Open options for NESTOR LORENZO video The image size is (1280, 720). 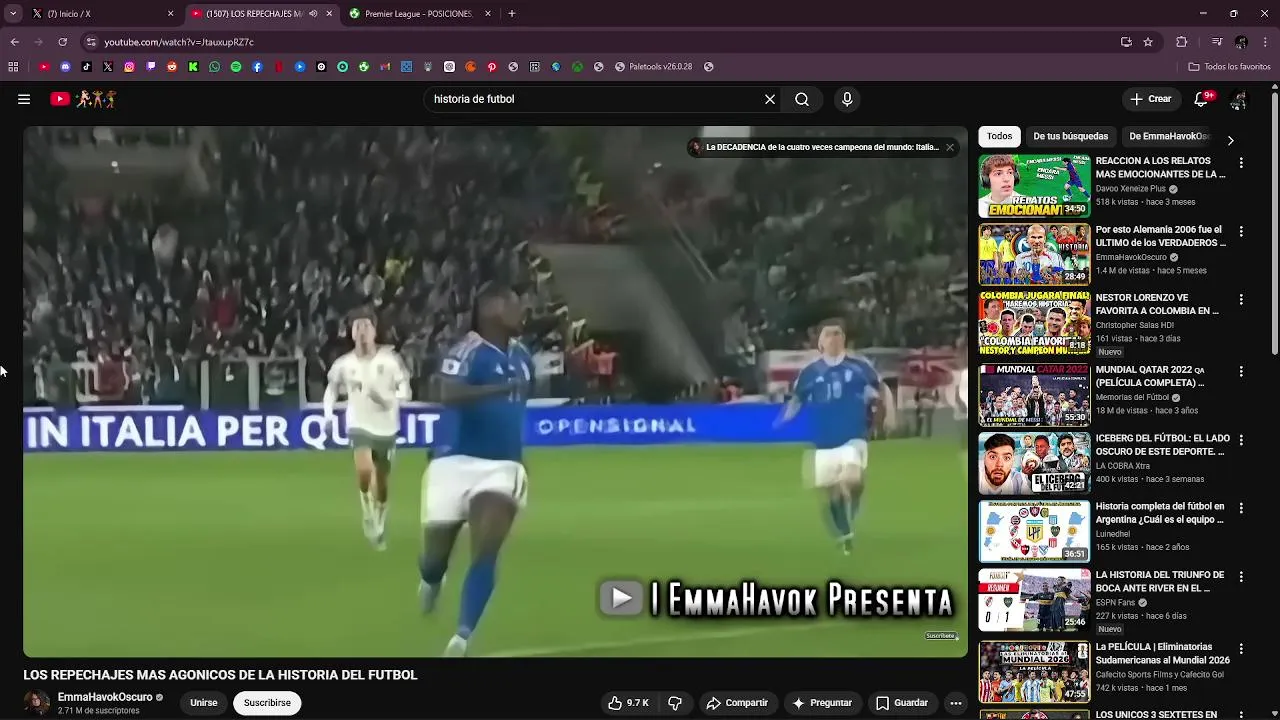click(x=1241, y=299)
